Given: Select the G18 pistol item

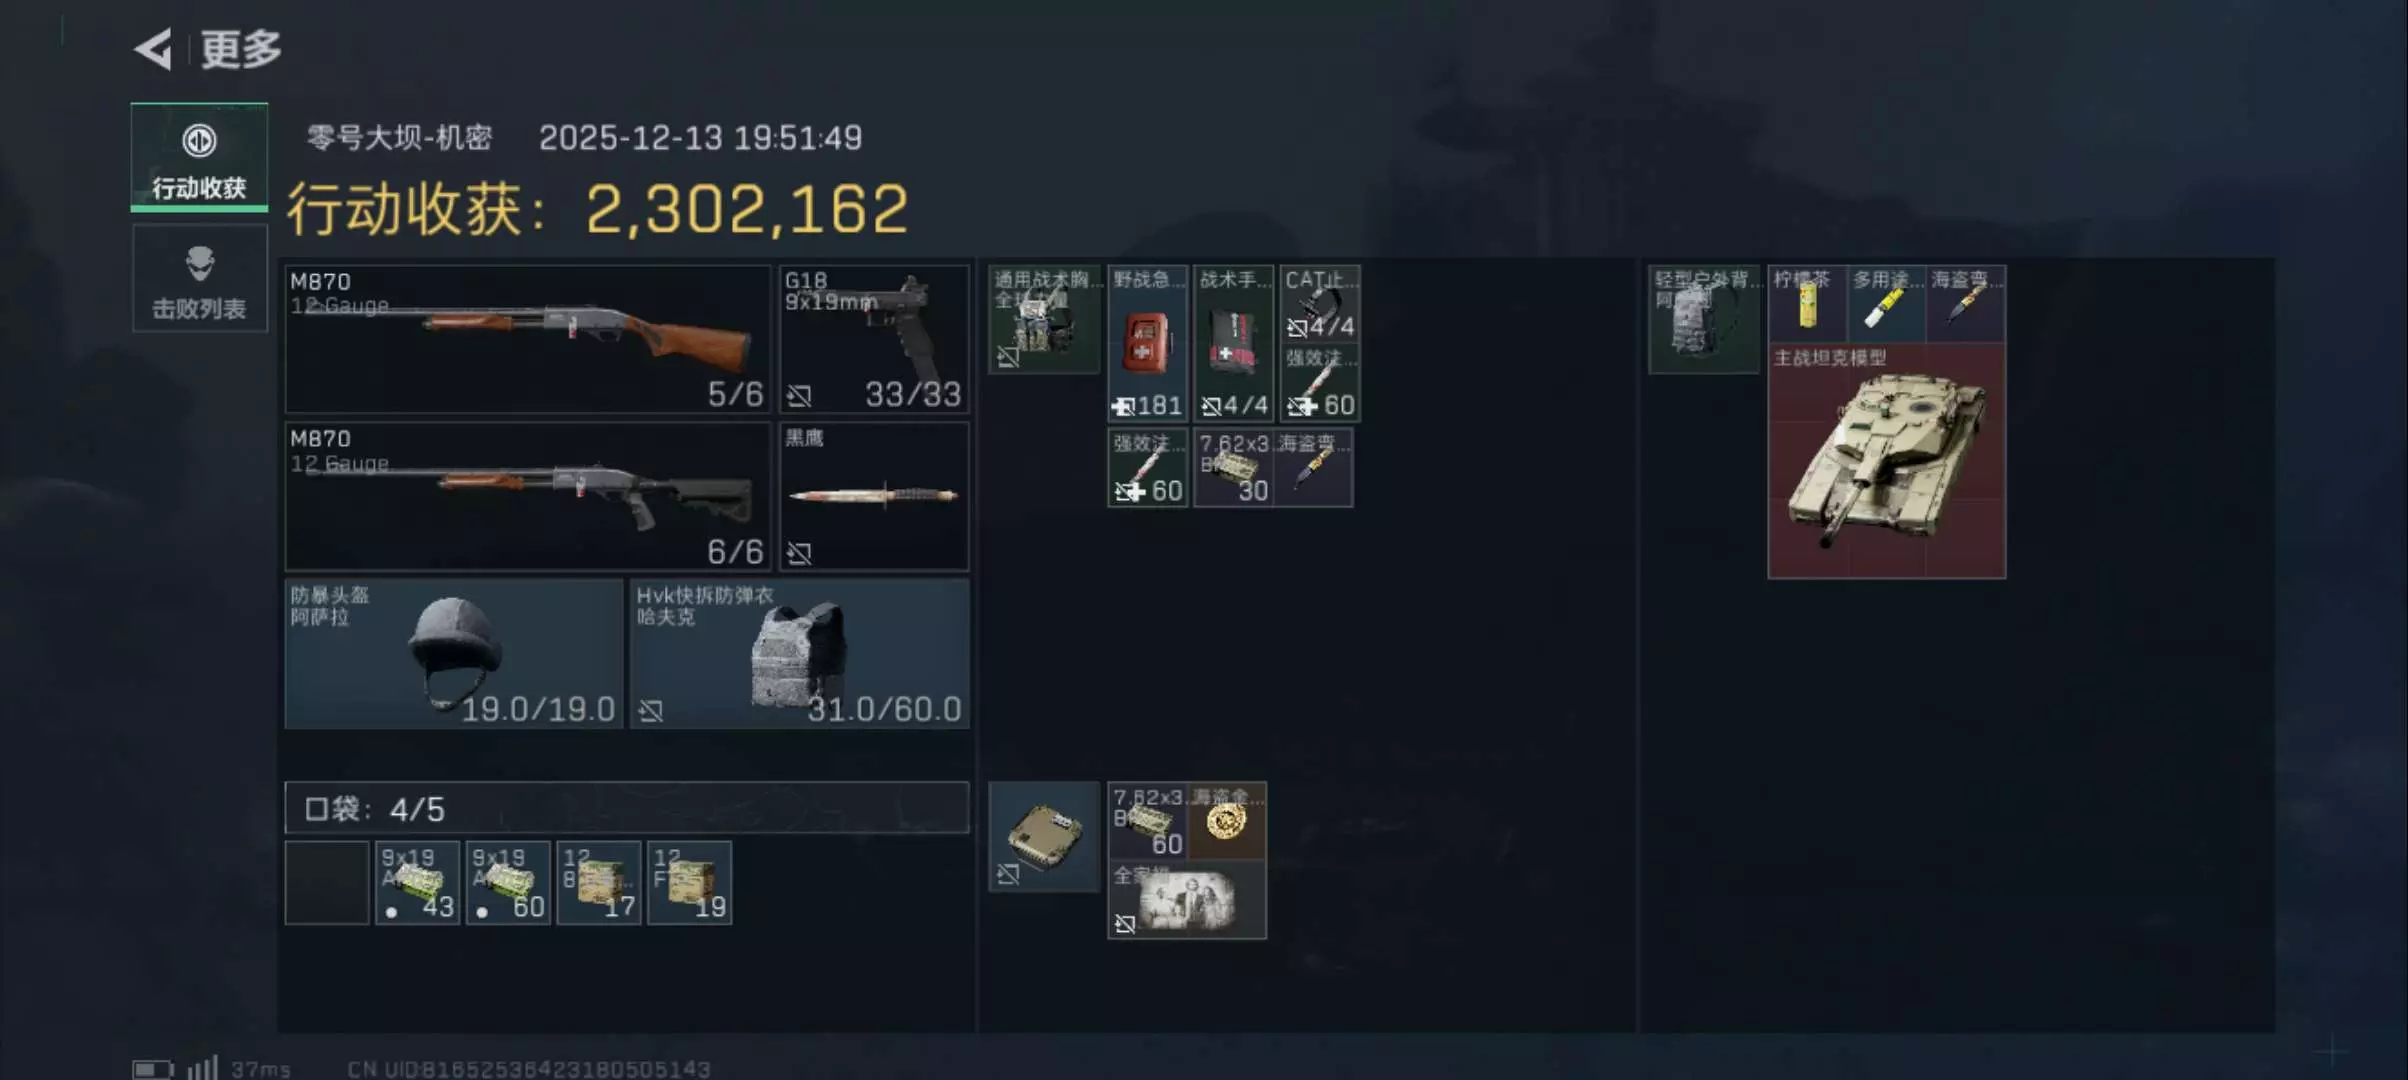Looking at the screenshot, I should click(x=874, y=339).
